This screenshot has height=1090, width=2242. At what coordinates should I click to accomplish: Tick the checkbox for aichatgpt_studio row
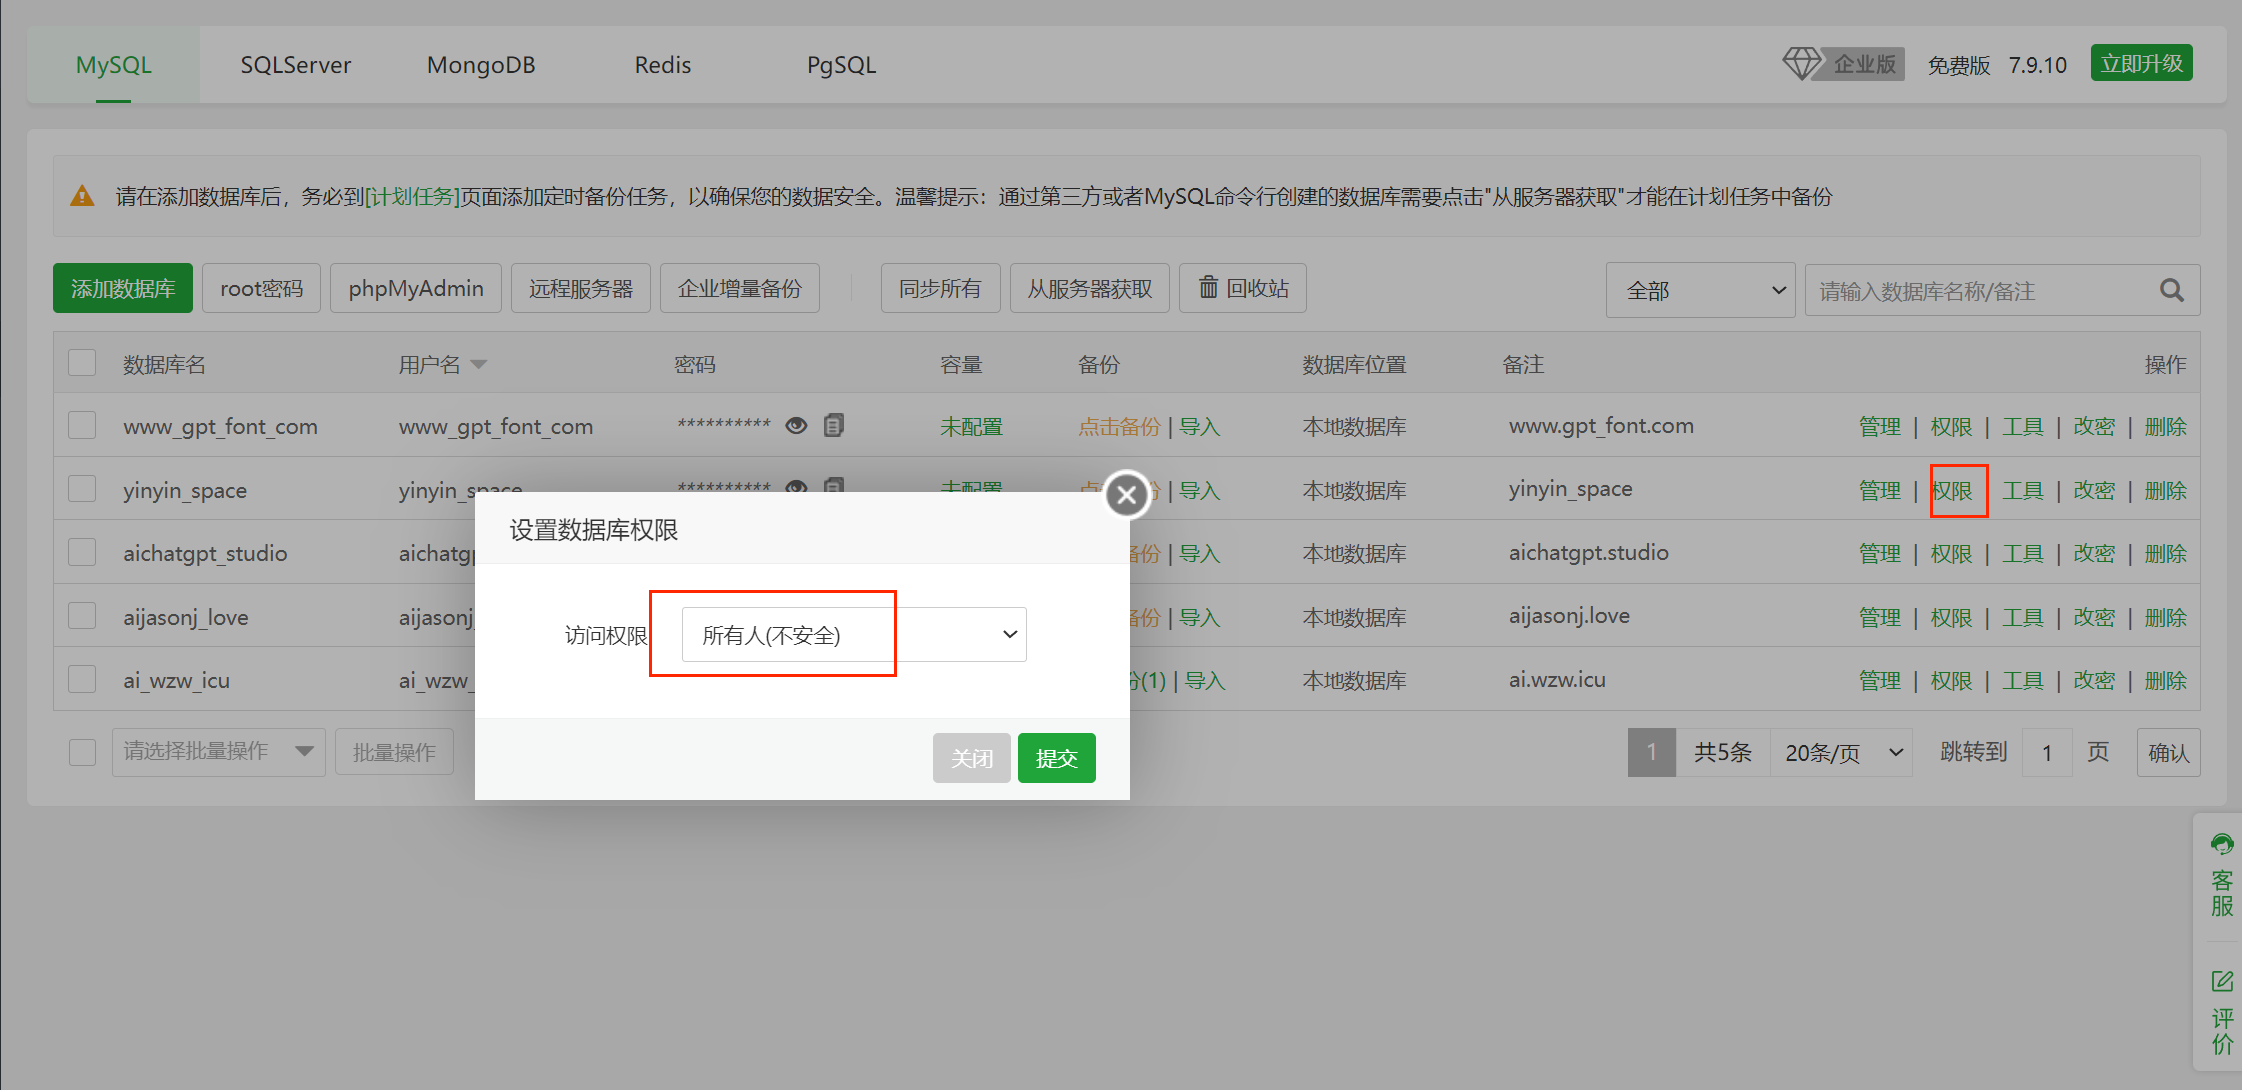click(82, 552)
